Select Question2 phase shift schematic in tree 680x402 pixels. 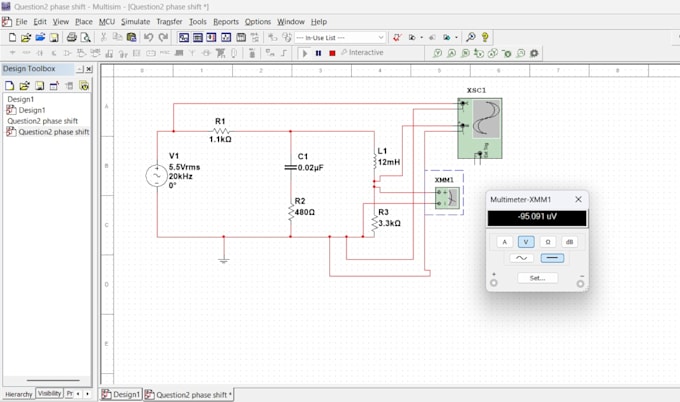click(x=54, y=132)
